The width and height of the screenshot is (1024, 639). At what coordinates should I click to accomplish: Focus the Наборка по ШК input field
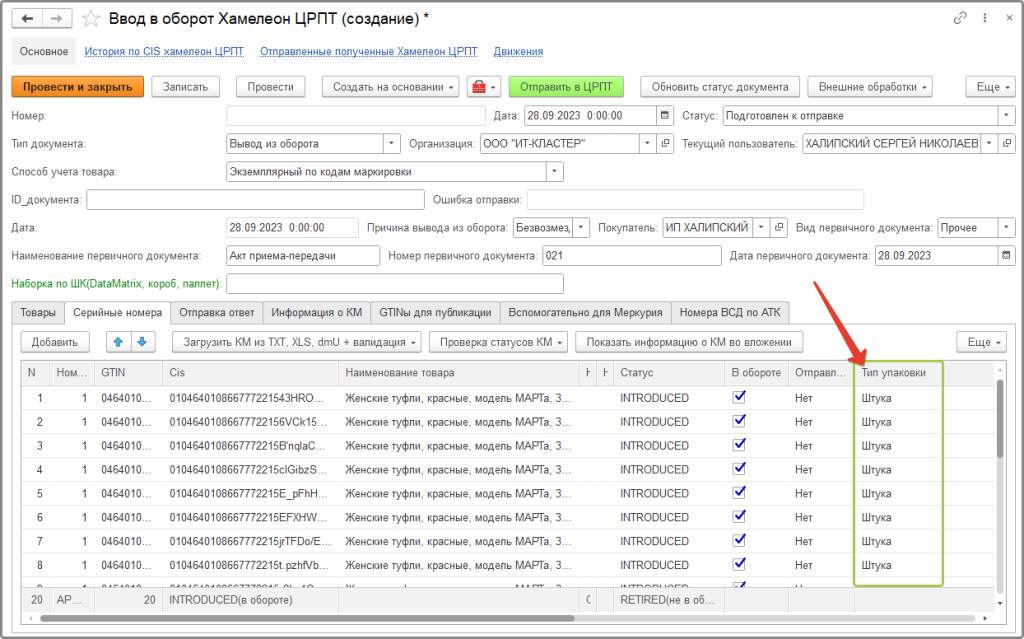coord(395,284)
